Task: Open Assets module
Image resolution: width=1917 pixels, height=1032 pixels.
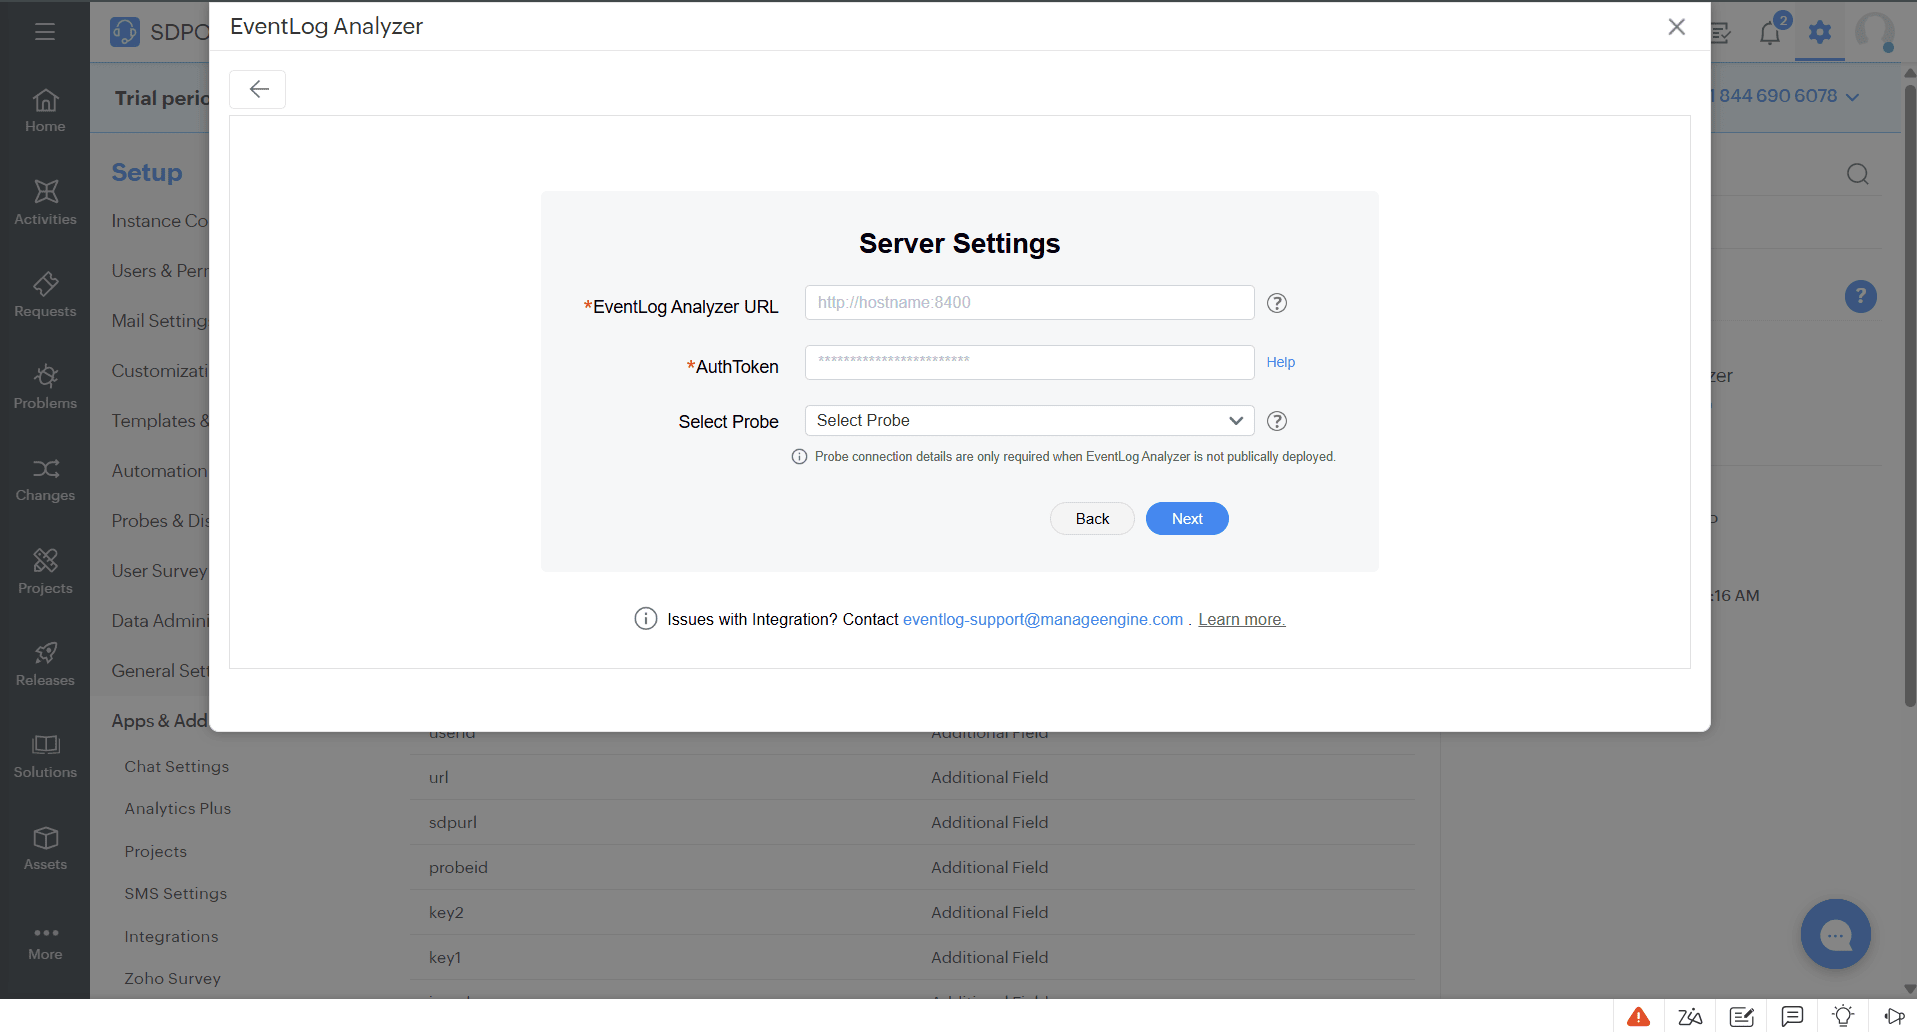Action: click(45, 848)
